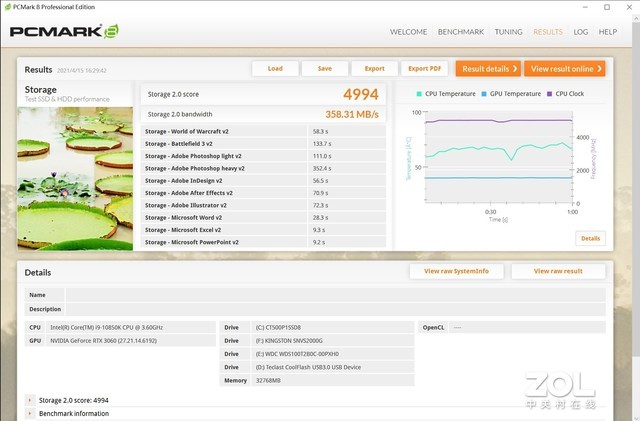The height and width of the screenshot is (421, 640).
Task: Click the bandwidth value 358.31 MB/s
Action: pos(352,114)
